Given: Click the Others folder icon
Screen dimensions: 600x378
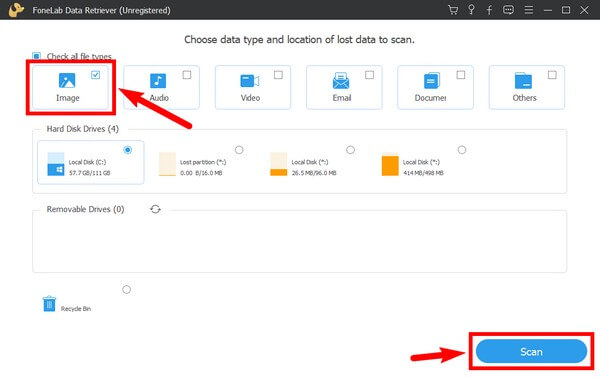Looking at the screenshot, I should 523,81.
